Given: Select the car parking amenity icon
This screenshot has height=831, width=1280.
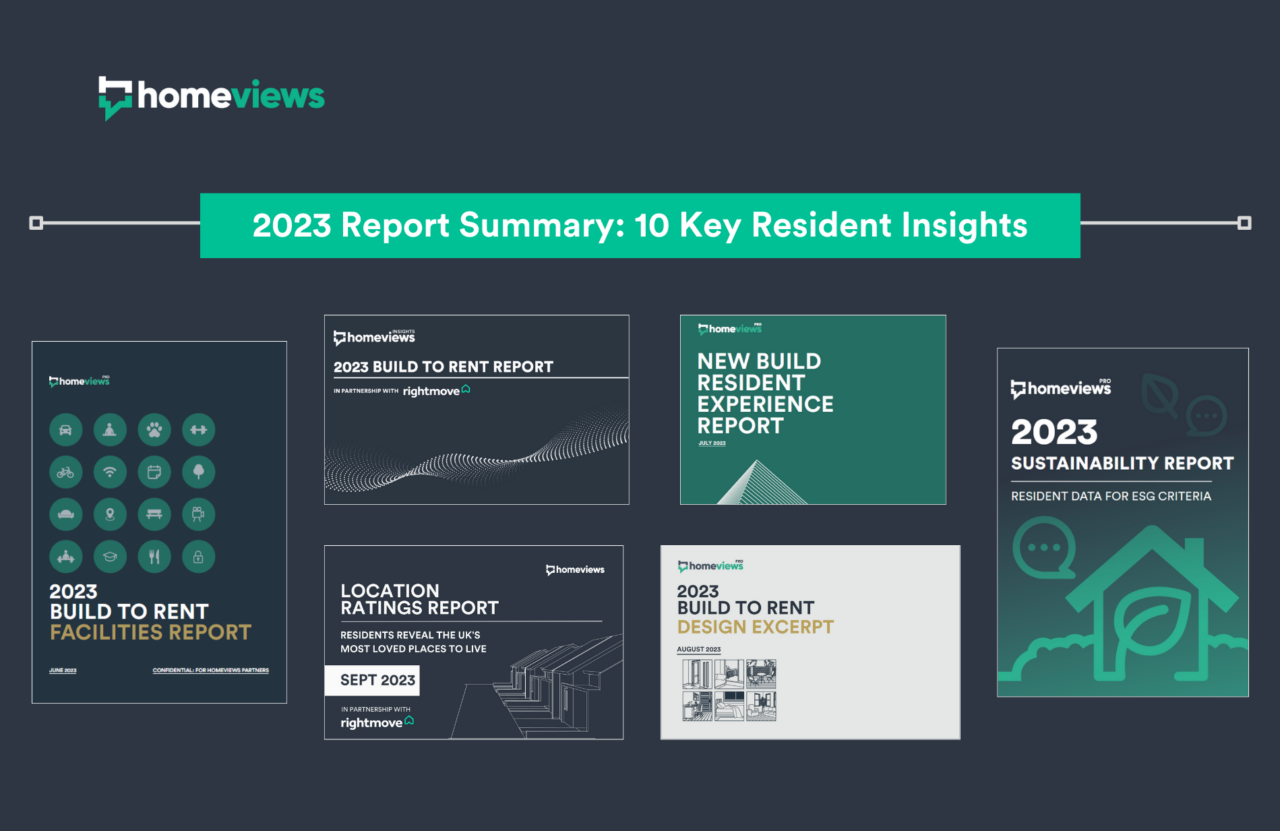Looking at the screenshot, I should tap(66, 429).
